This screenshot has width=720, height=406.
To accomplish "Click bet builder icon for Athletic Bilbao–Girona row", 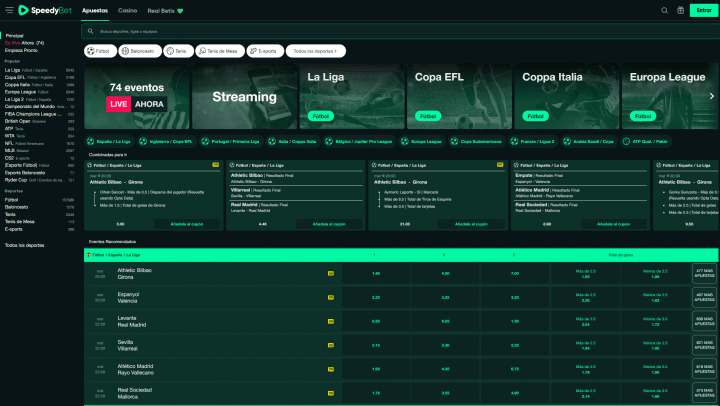I will 331,273.
